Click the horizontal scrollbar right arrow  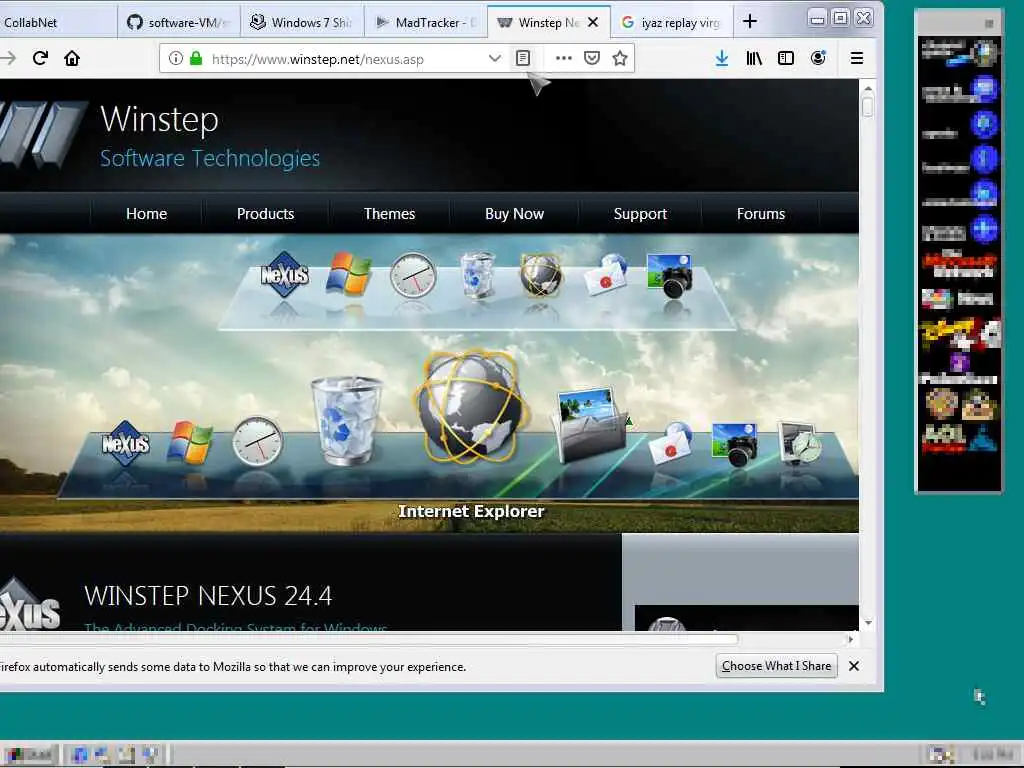click(850, 639)
